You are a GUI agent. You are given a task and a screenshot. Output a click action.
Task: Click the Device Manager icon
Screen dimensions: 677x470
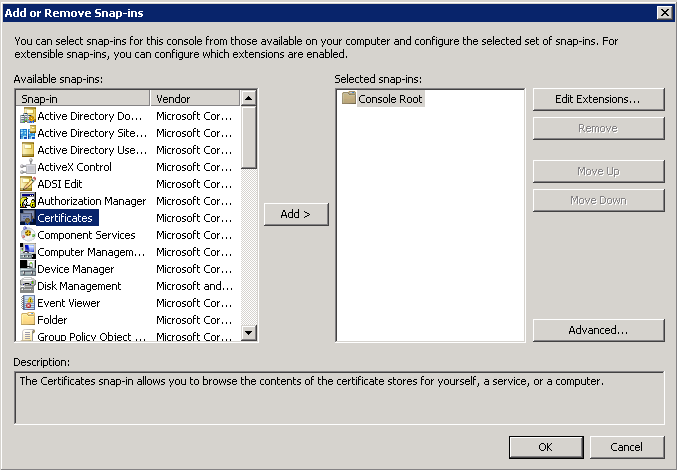pyautogui.click(x=28, y=269)
